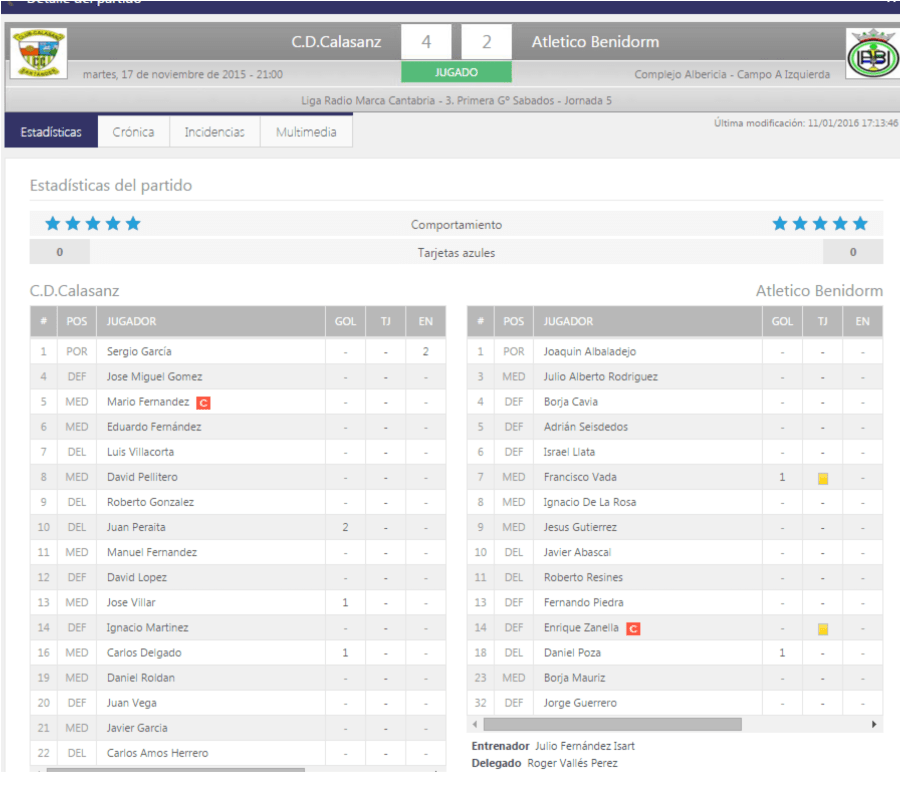
Task: Sort Atletico Benidorm table by JUGADOR column
Action: pos(568,322)
